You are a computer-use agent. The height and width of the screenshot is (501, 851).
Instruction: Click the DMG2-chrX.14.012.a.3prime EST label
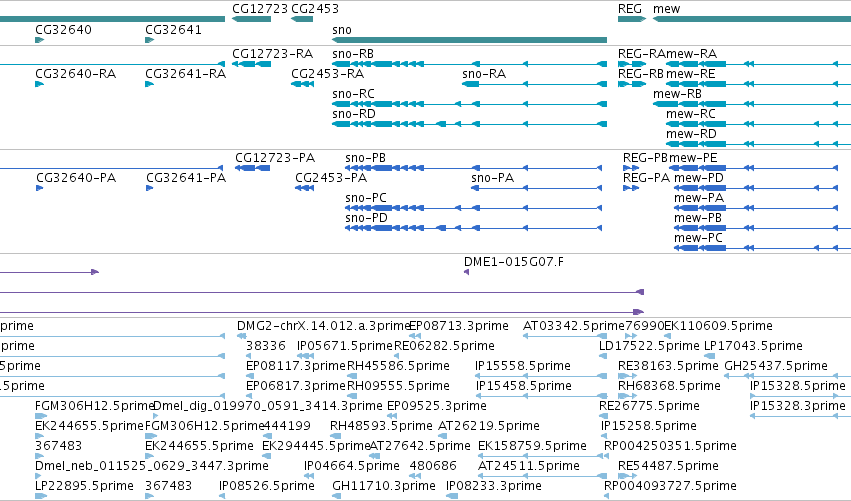click(323, 326)
